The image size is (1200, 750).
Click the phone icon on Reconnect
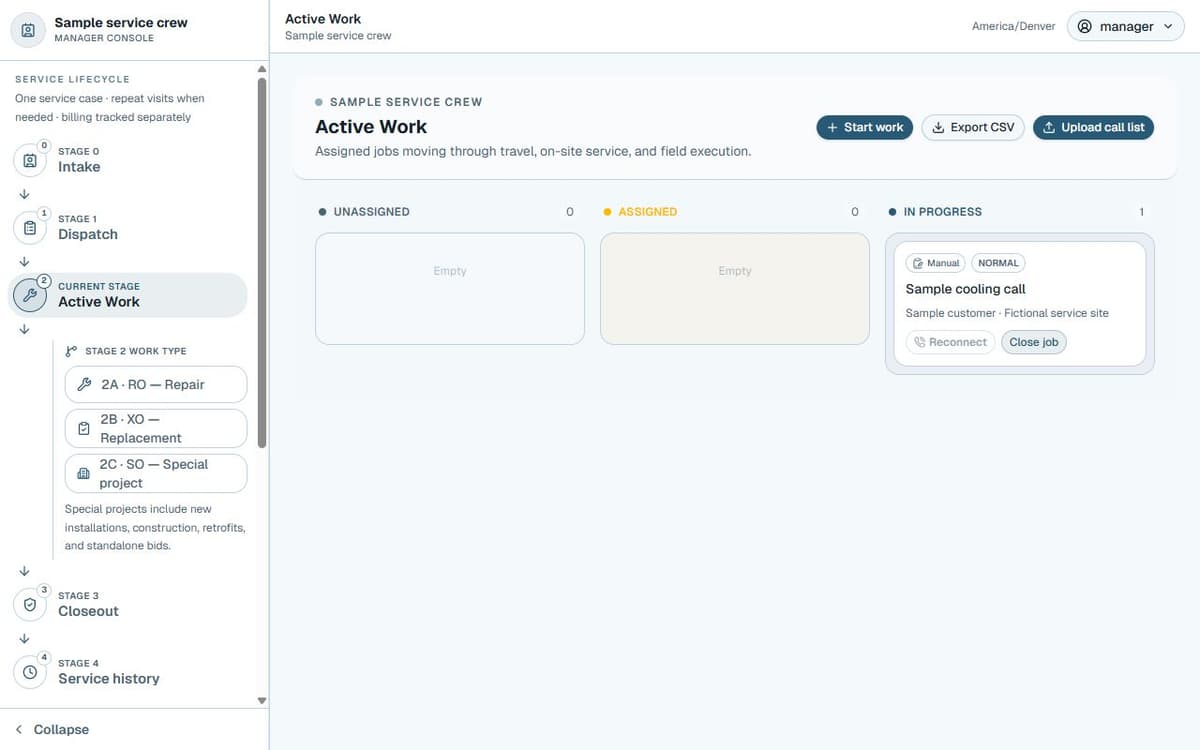click(x=920, y=342)
